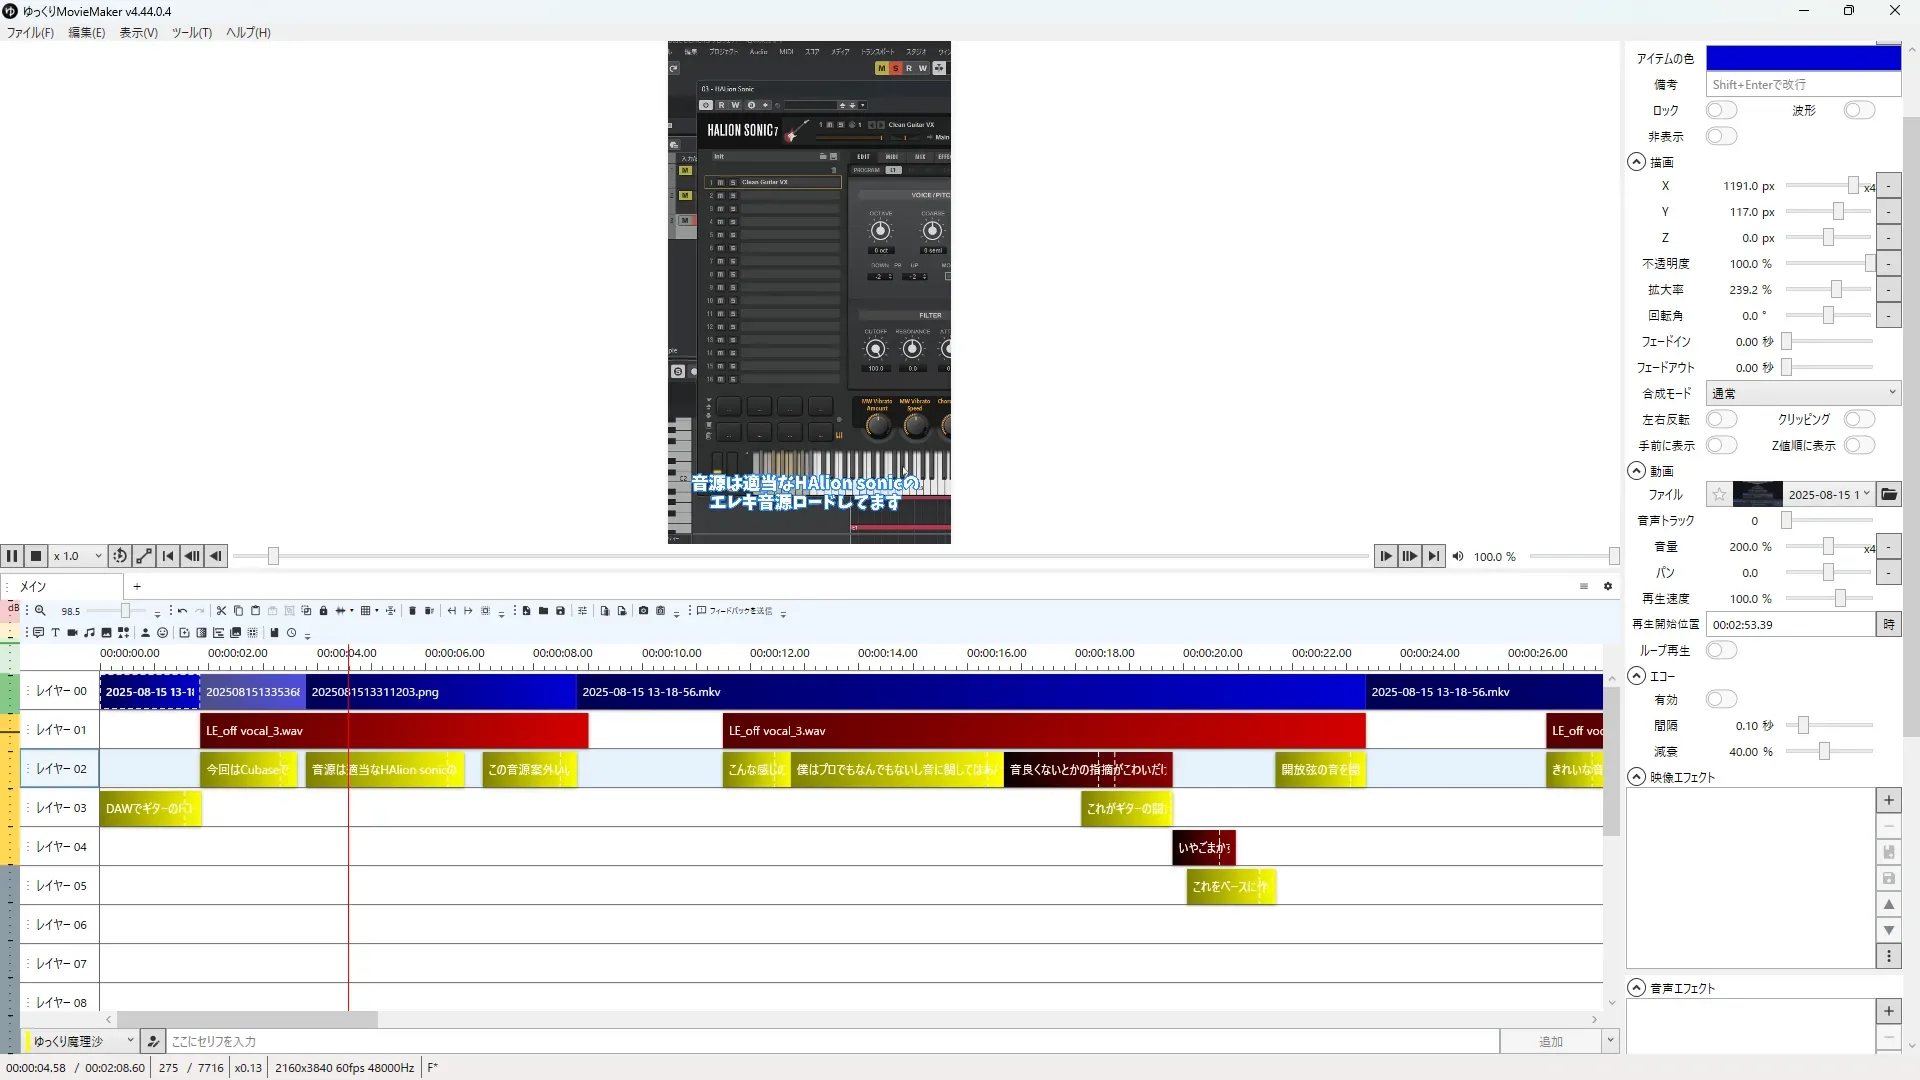Screen dimensions: 1920x1080
Task: Toggle the 左右反転 horizontal flip switch
Action: click(x=1720, y=419)
